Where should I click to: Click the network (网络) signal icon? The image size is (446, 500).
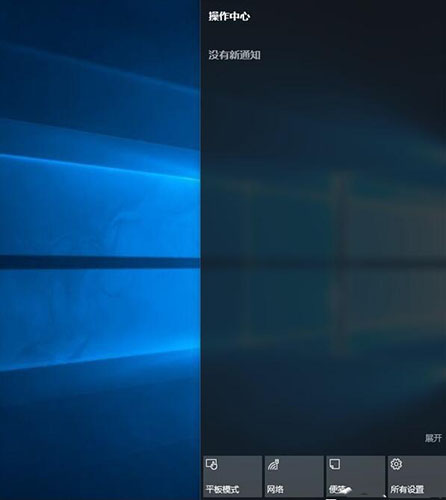pyautogui.click(x=273, y=464)
